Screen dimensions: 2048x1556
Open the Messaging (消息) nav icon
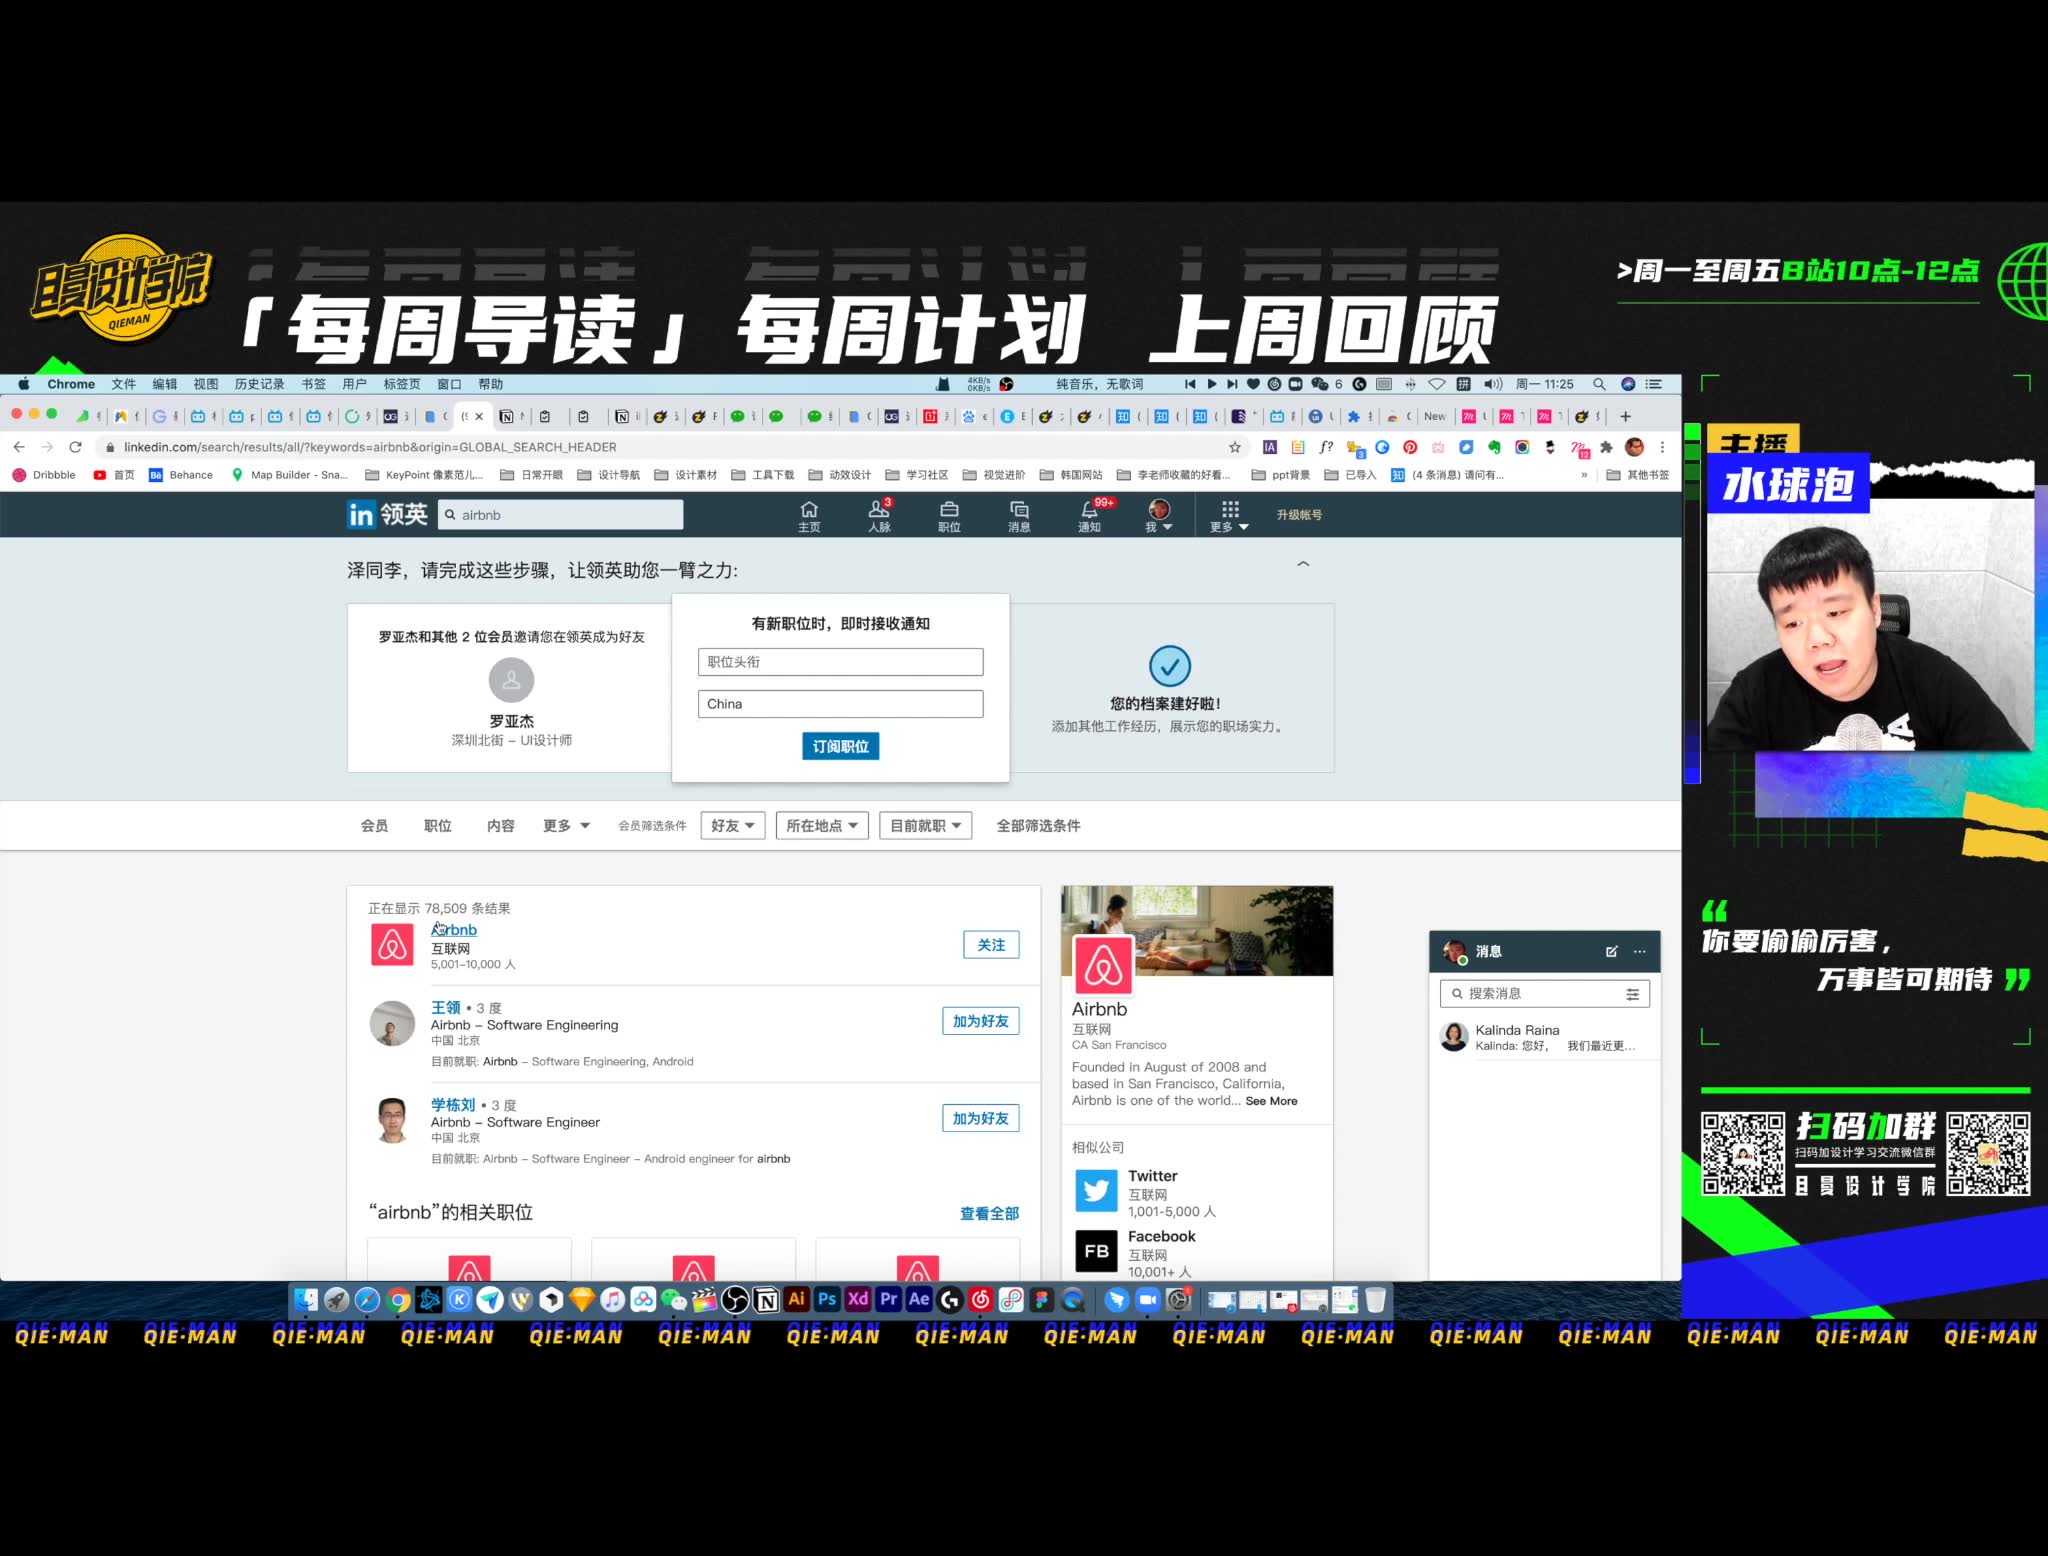pyautogui.click(x=1019, y=515)
